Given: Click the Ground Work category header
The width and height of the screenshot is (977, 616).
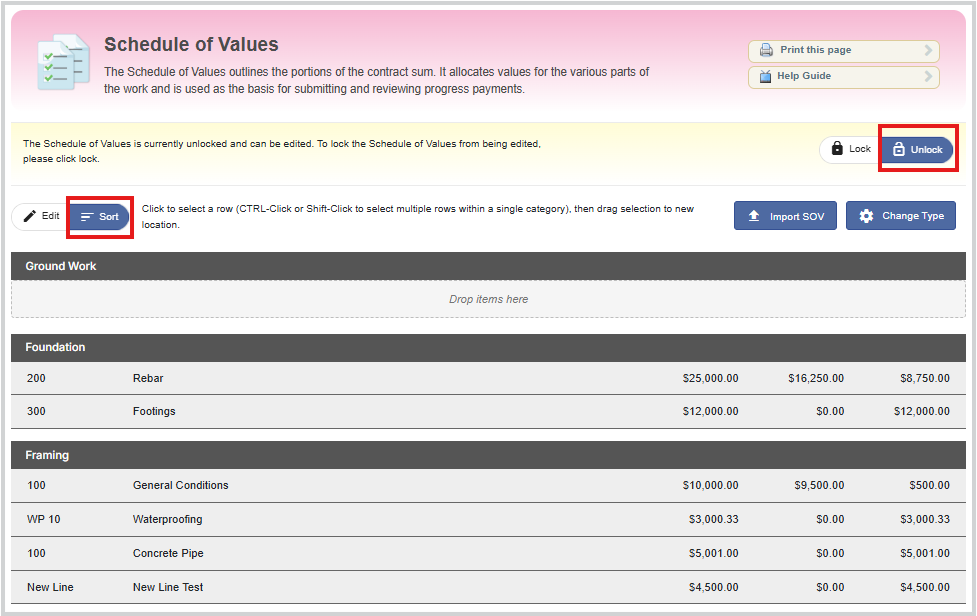Looking at the screenshot, I should coord(488,266).
